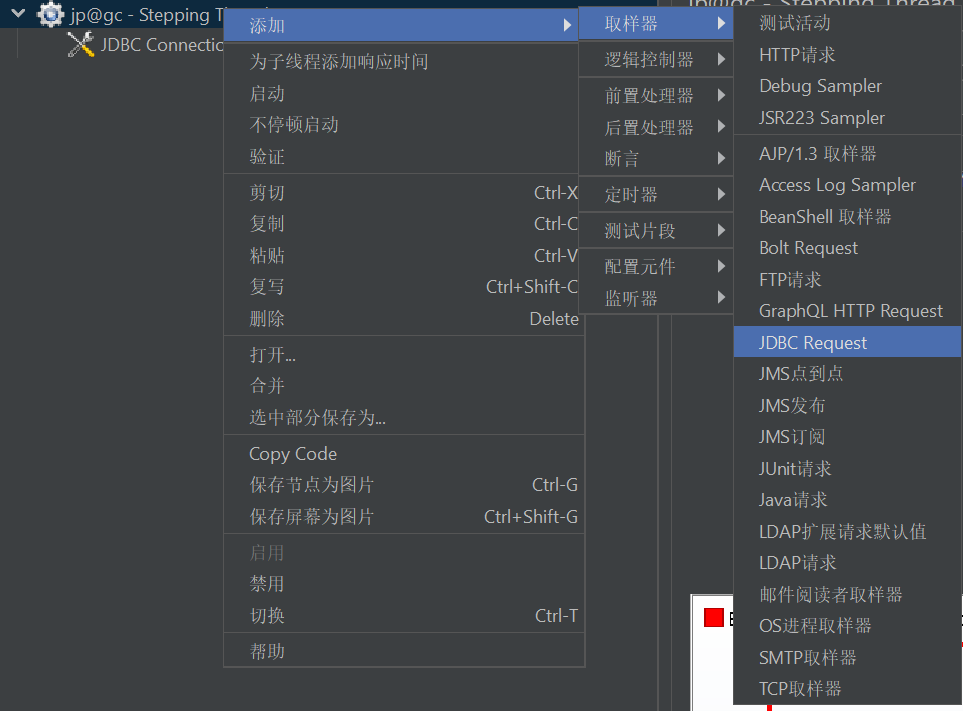
Task: Expand the 定时器 submenu
Action: 656,195
